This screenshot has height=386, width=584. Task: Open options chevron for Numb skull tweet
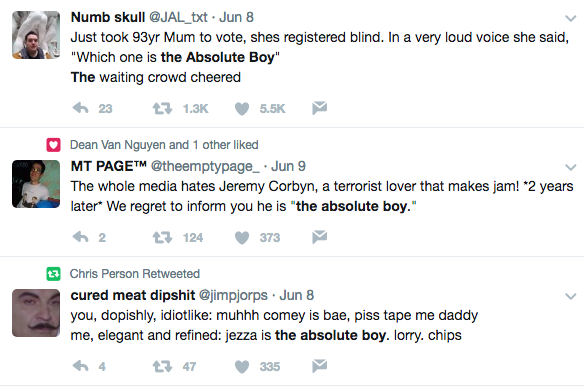[x=571, y=18]
